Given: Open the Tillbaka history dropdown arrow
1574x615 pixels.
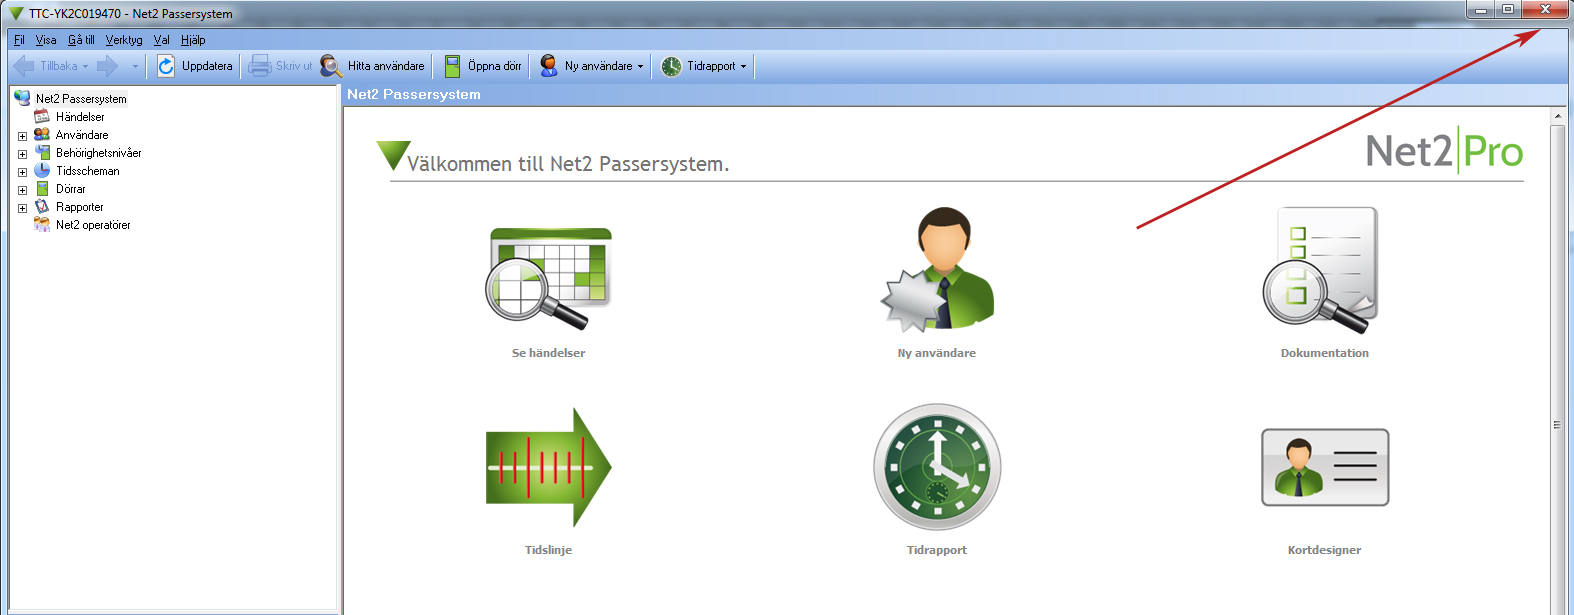Looking at the screenshot, I should pos(85,67).
